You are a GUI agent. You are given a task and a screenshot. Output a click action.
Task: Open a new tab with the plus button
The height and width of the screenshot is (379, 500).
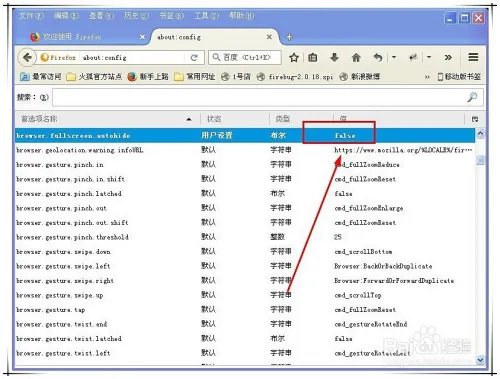coord(289,37)
